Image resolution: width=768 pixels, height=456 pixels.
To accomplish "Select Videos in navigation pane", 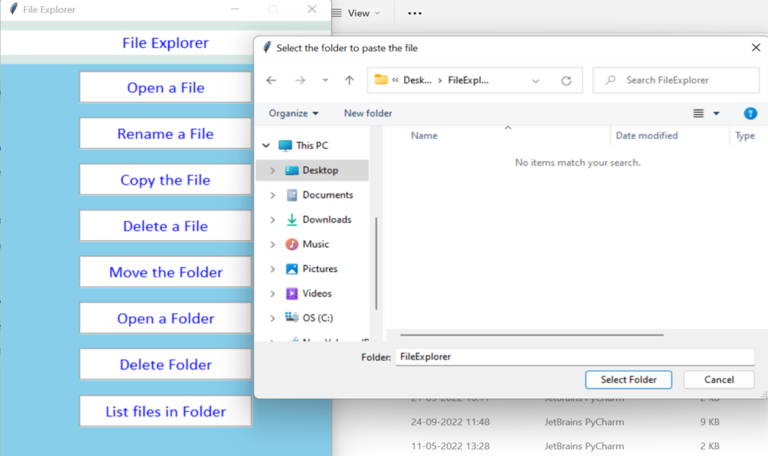I will click(317, 293).
